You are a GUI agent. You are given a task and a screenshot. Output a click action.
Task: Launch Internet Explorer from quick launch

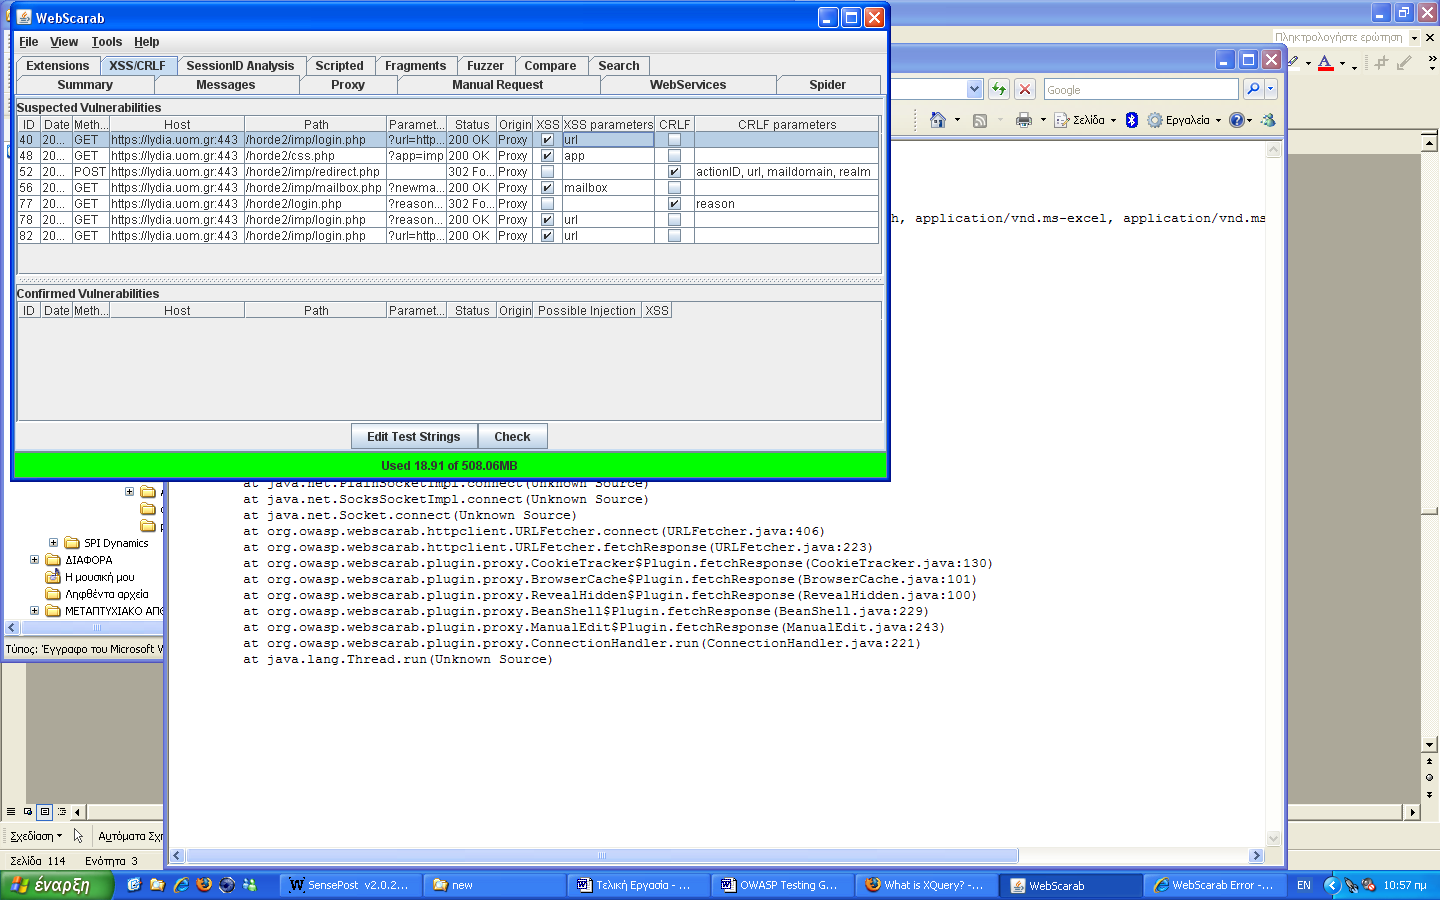coord(181,885)
